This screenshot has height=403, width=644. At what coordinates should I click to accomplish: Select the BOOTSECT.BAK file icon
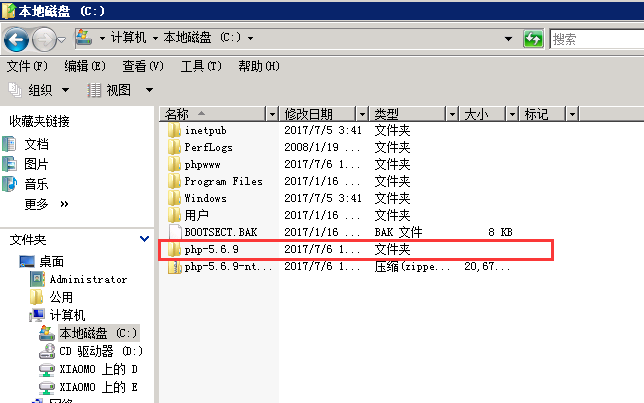click(175, 232)
